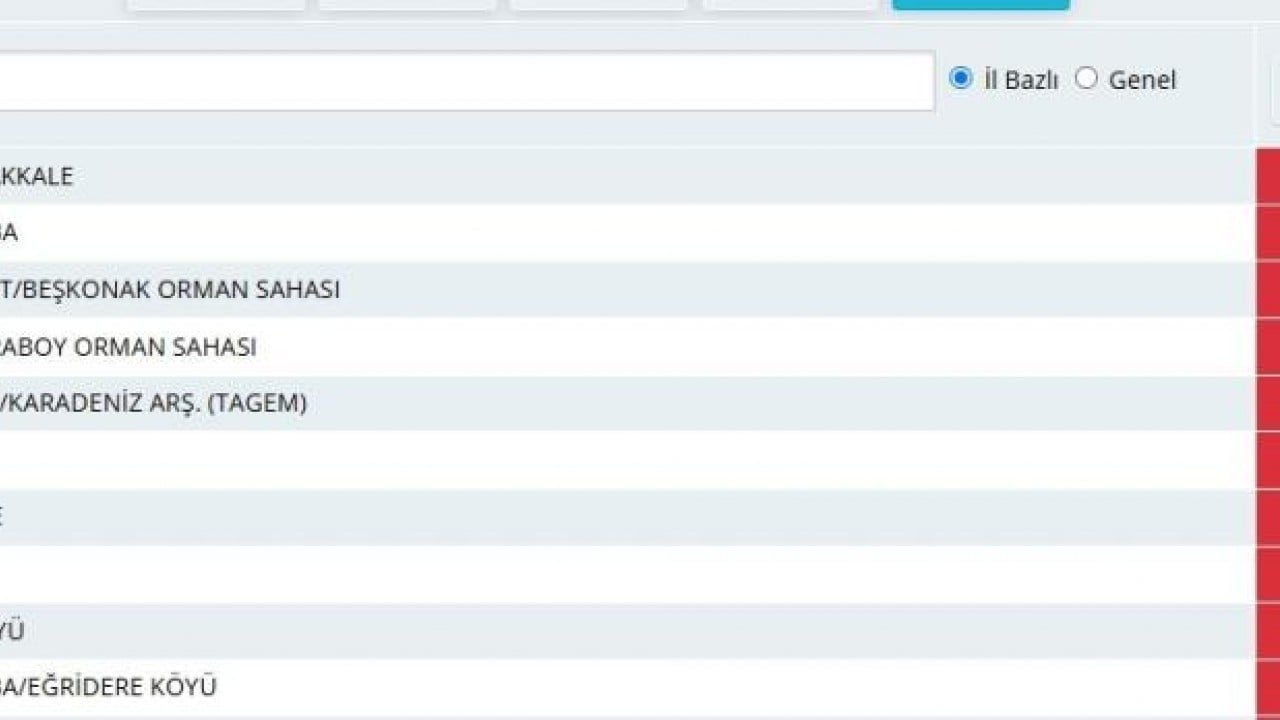The width and height of the screenshot is (1280, 720).
Task: Select the row ending in KKALE
Action: 627,176
